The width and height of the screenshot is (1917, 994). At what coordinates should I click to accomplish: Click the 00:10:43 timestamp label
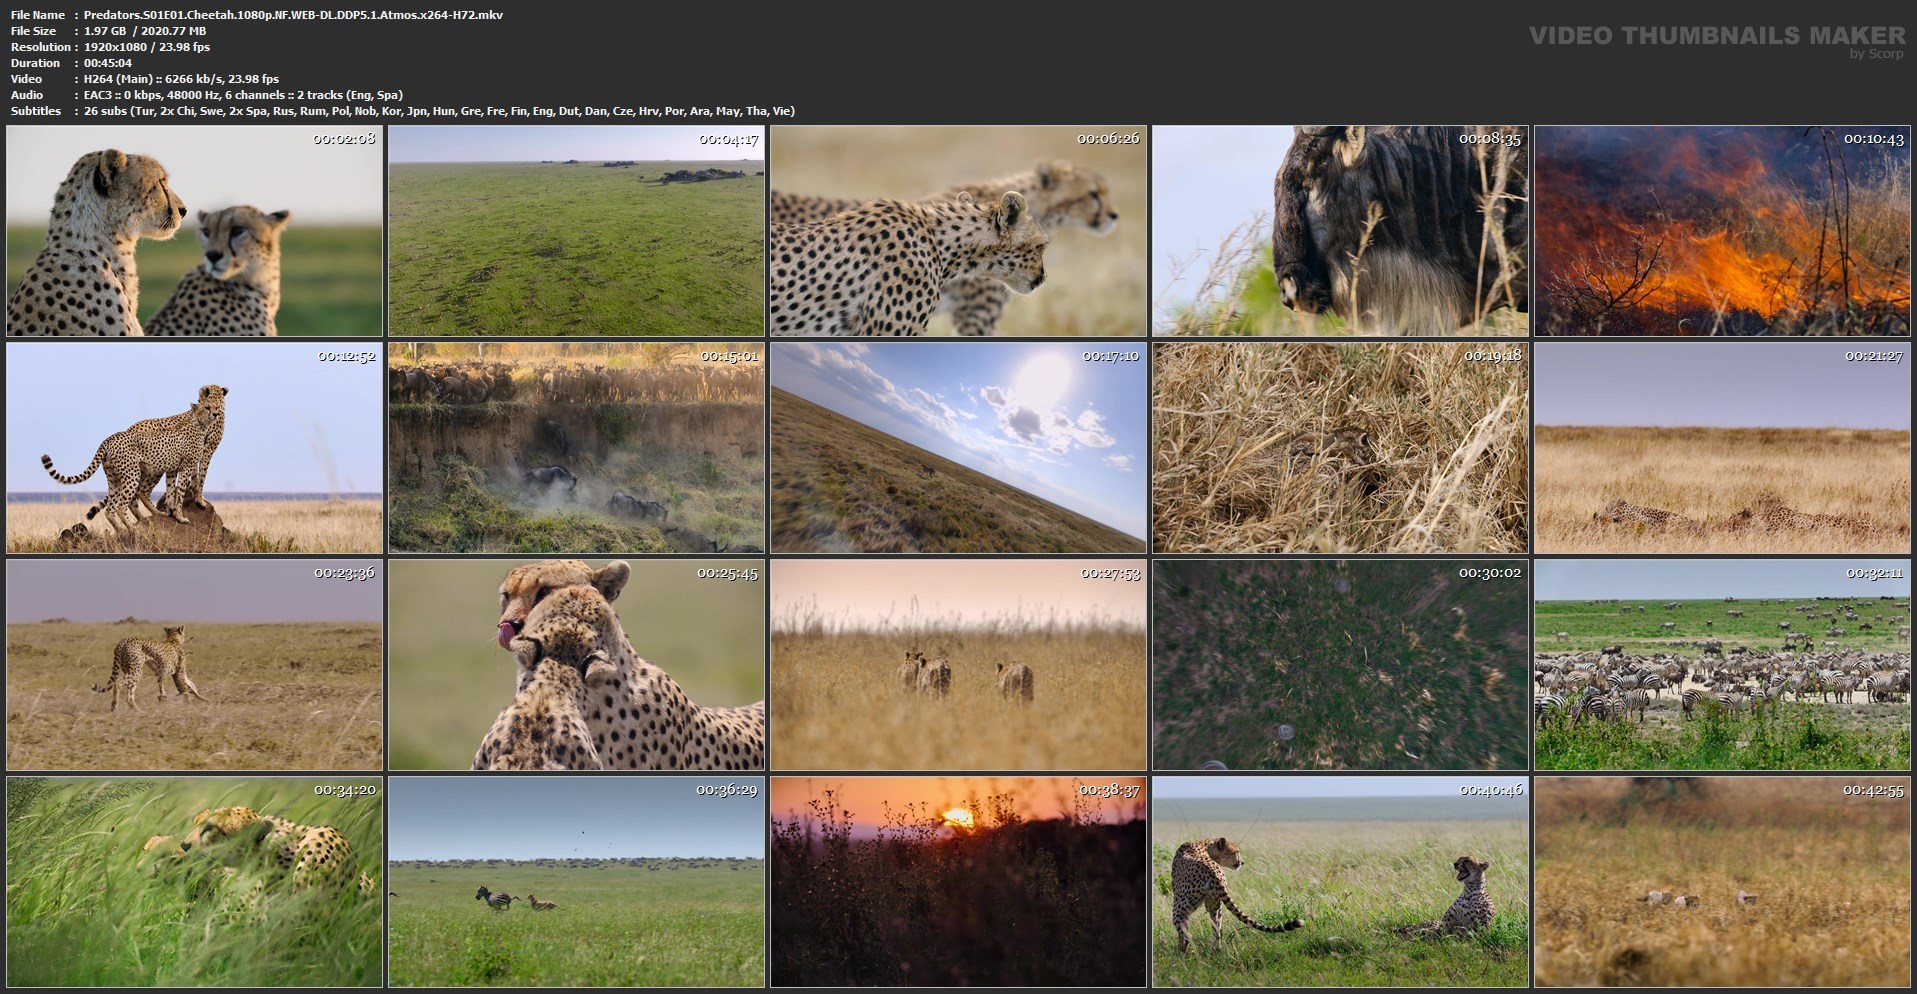pyautogui.click(x=1873, y=139)
